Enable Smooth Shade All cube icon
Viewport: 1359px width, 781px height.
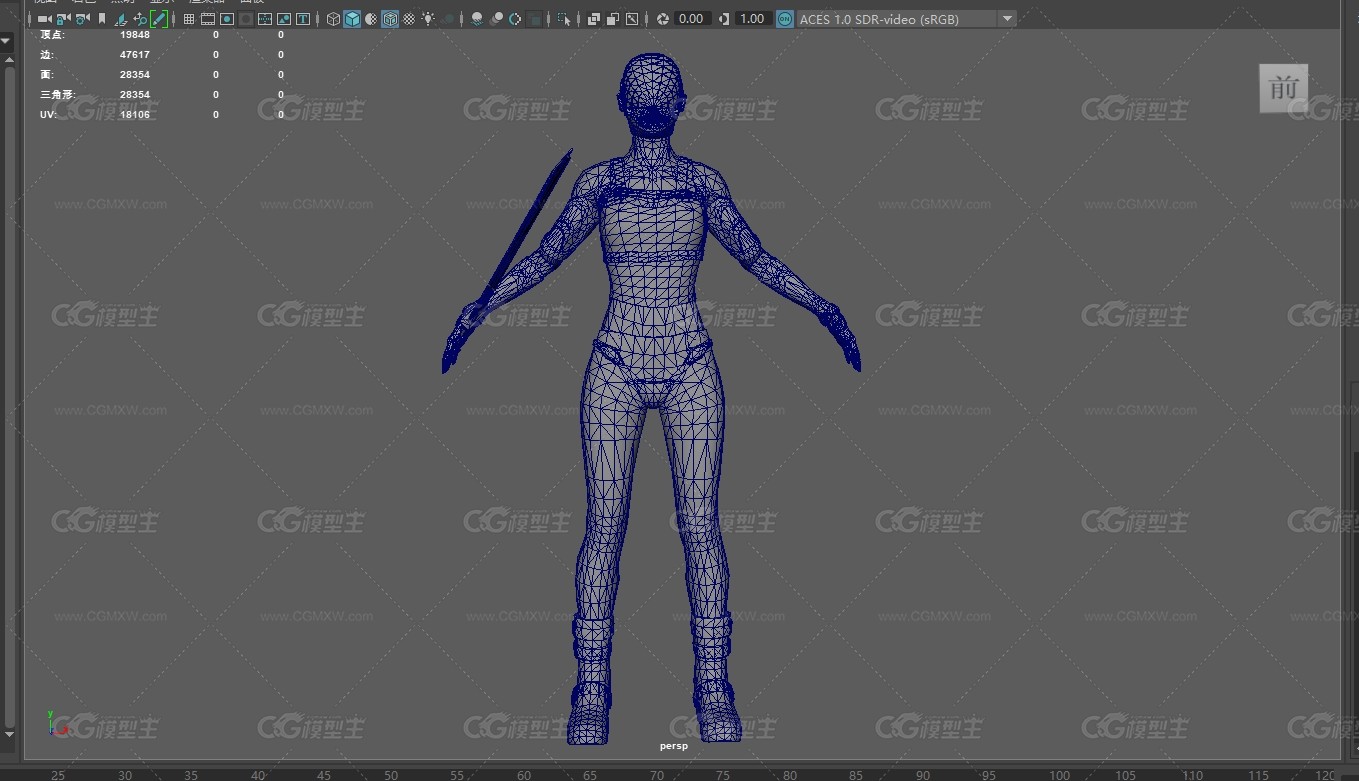tap(352, 19)
